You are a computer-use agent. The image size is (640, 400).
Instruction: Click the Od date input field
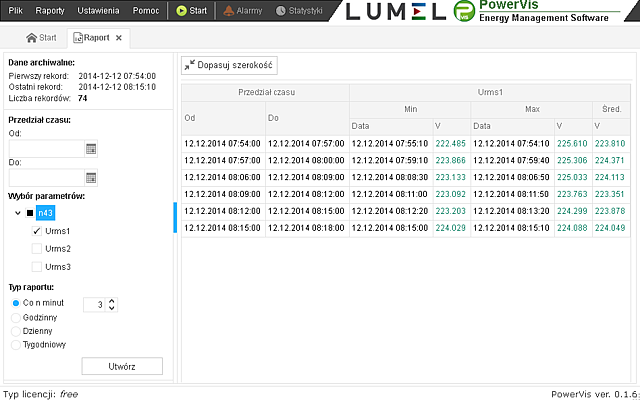point(47,149)
